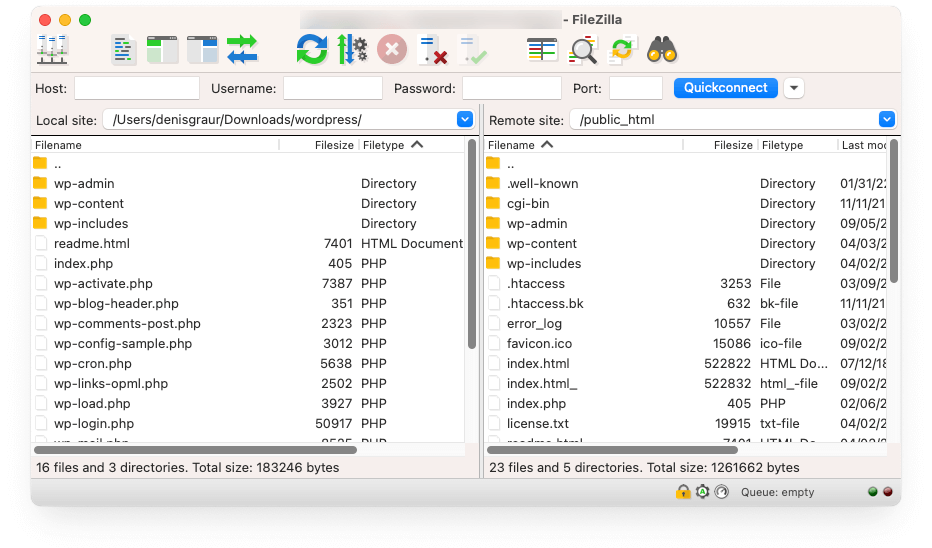Sort remote files by Last modified column
Image resolution: width=932 pixels, height=548 pixels.
(x=863, y=145)
